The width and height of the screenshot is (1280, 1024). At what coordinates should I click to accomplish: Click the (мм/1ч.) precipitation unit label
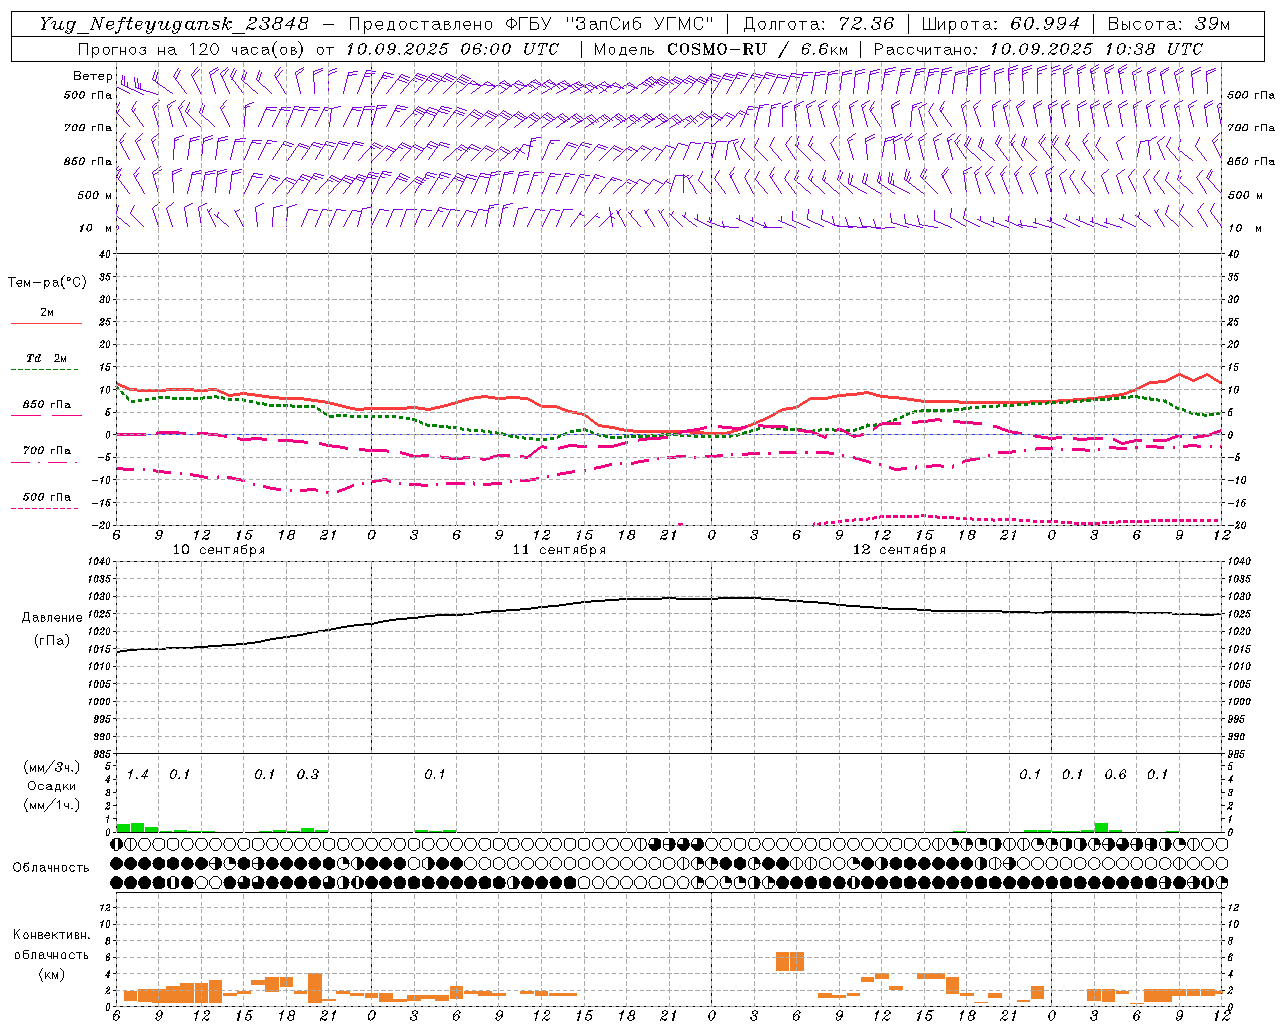(x=51, y=805)
